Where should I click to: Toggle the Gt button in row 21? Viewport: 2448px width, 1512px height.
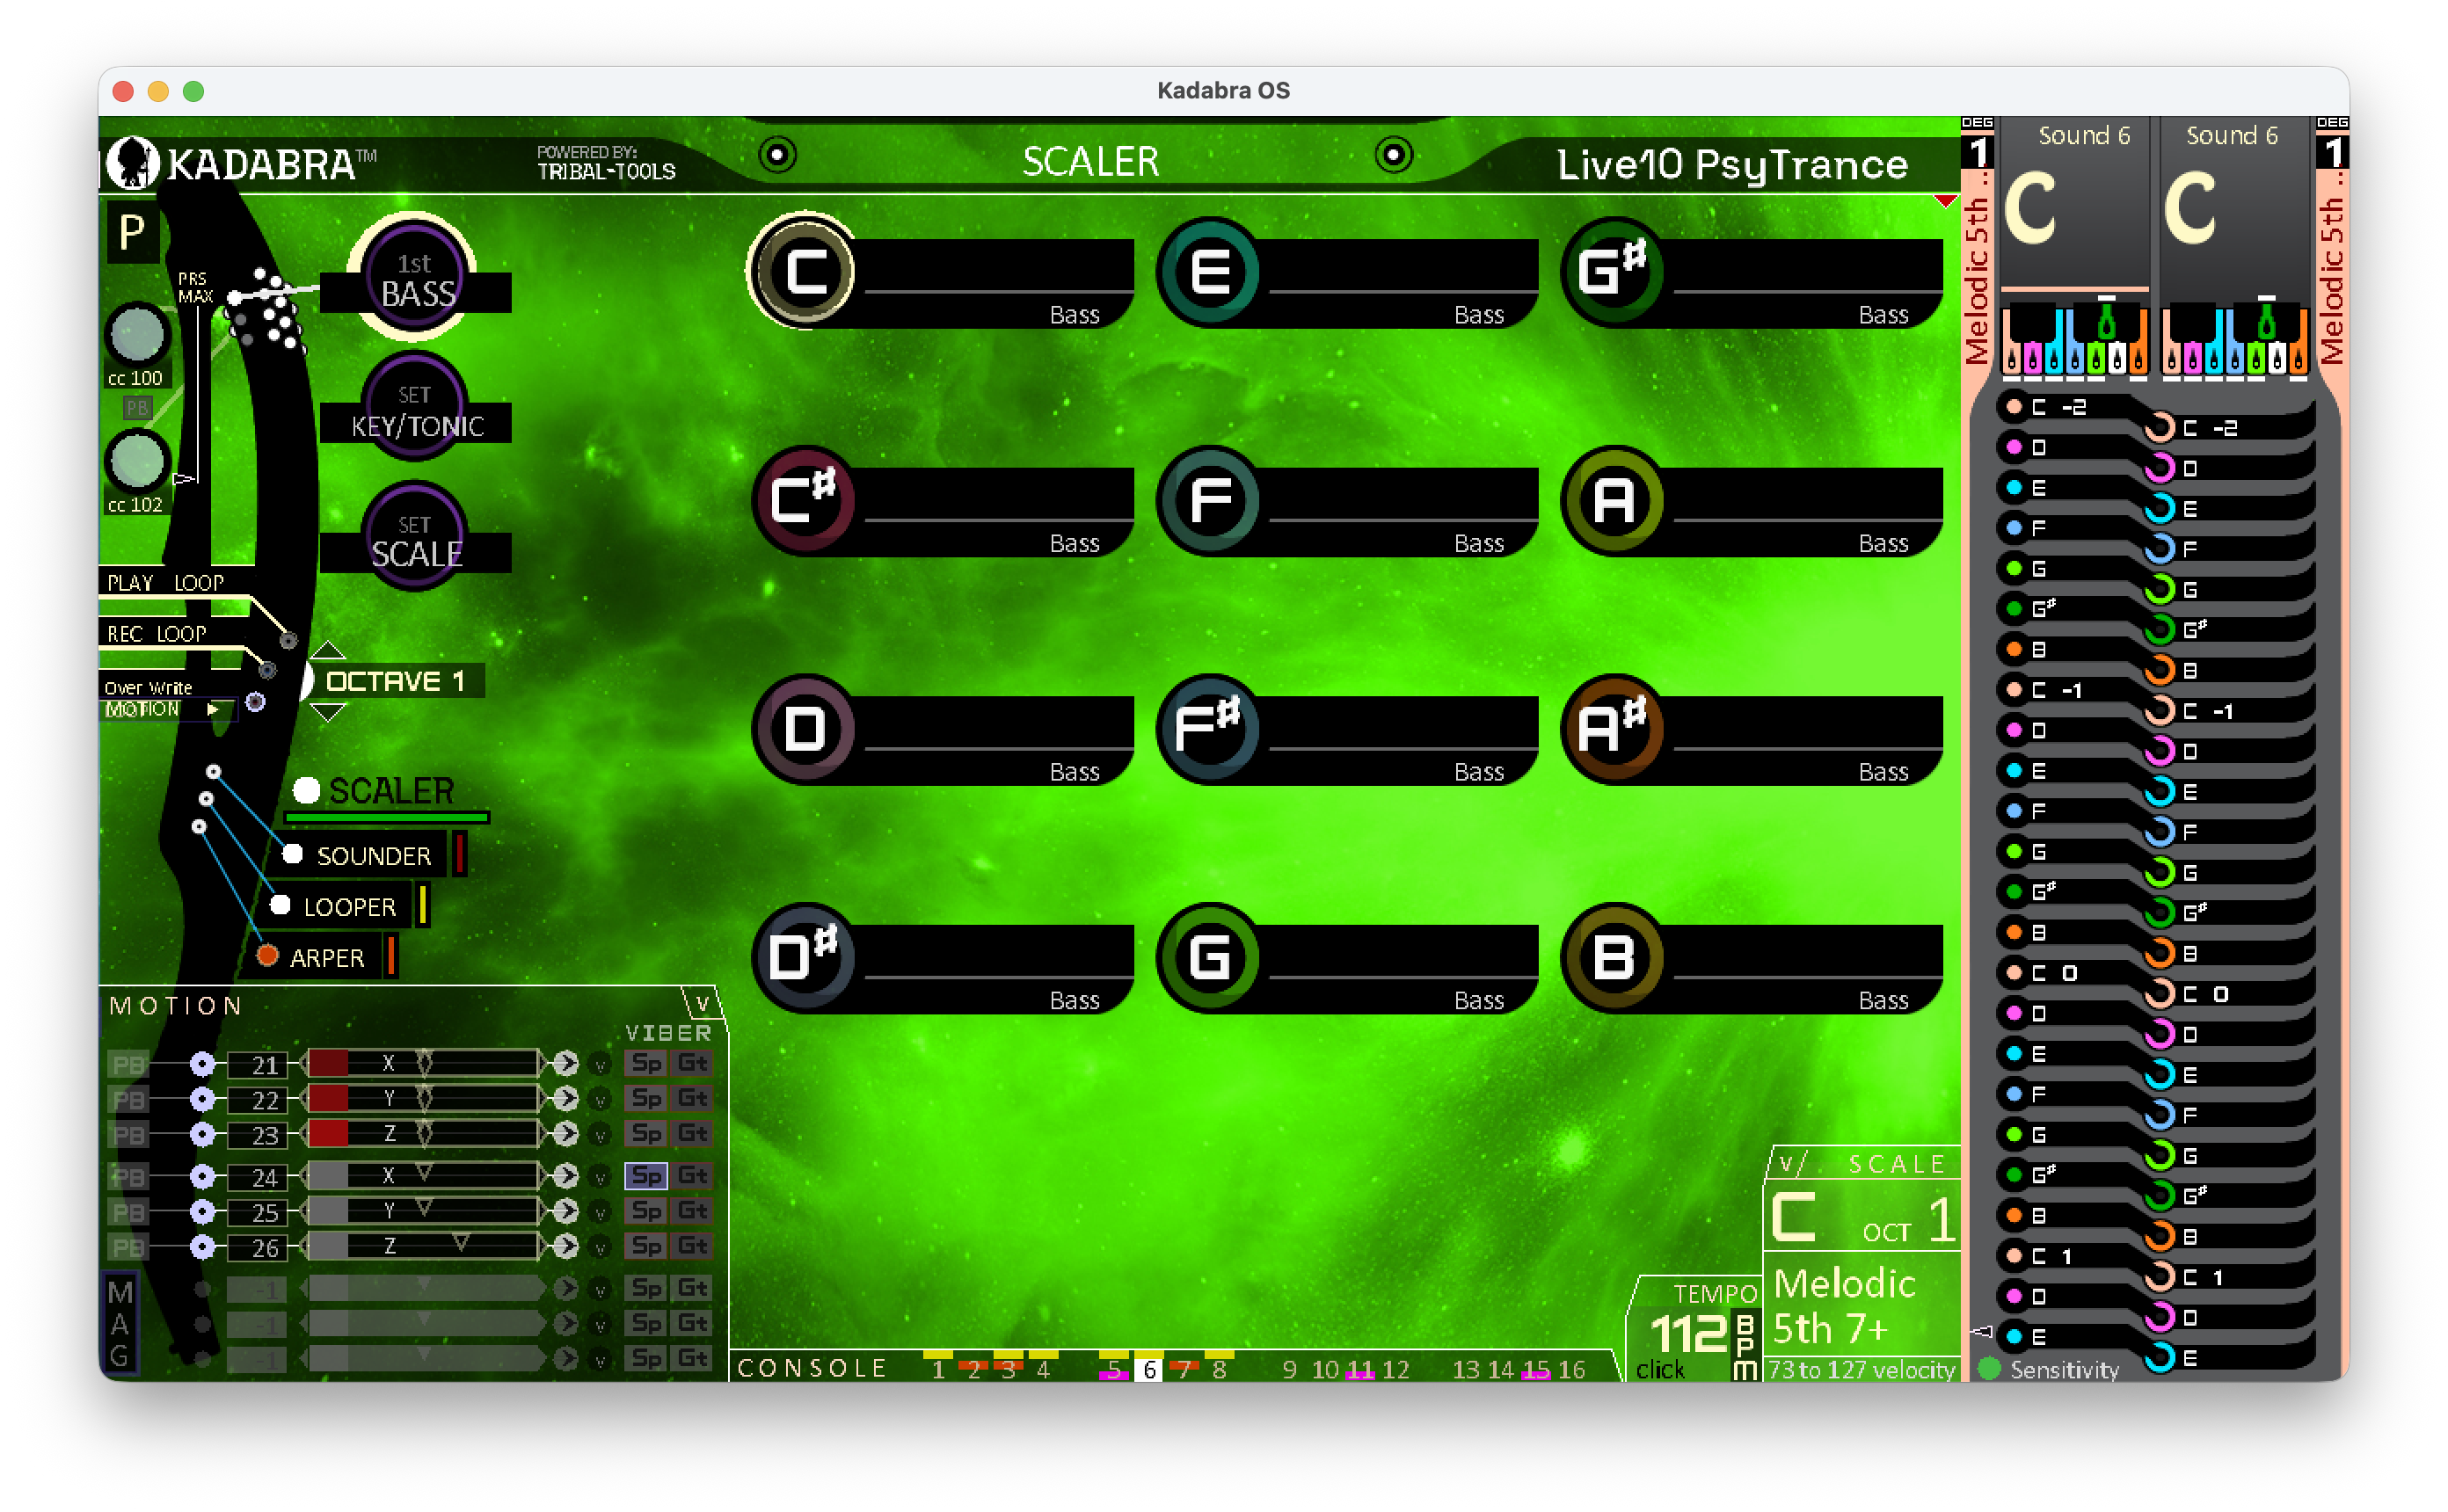692,1063
